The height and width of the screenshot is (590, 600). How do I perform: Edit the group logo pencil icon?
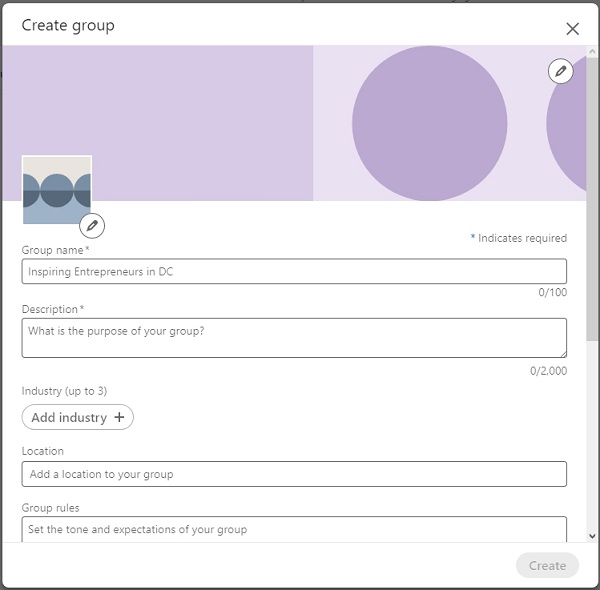[x=92, y=226]
